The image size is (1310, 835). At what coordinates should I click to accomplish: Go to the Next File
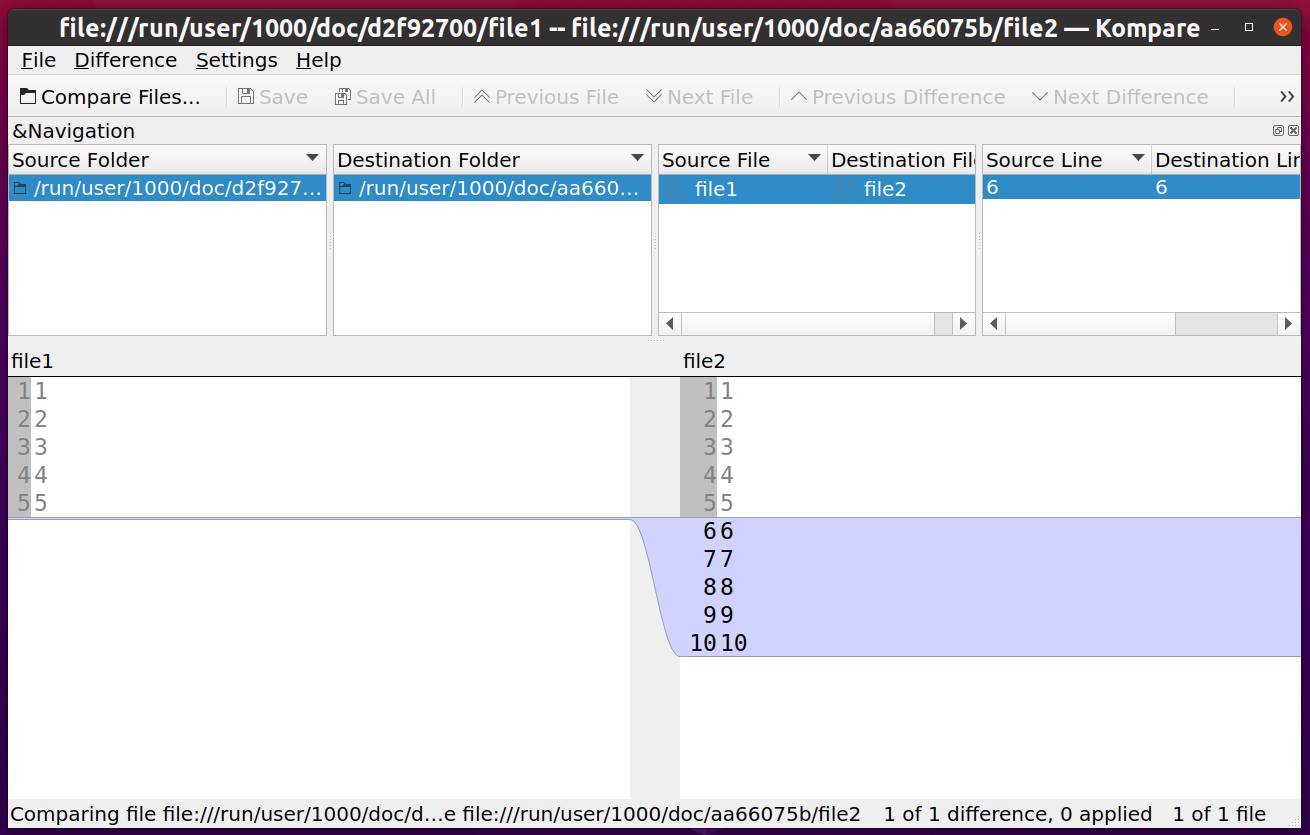699,96
